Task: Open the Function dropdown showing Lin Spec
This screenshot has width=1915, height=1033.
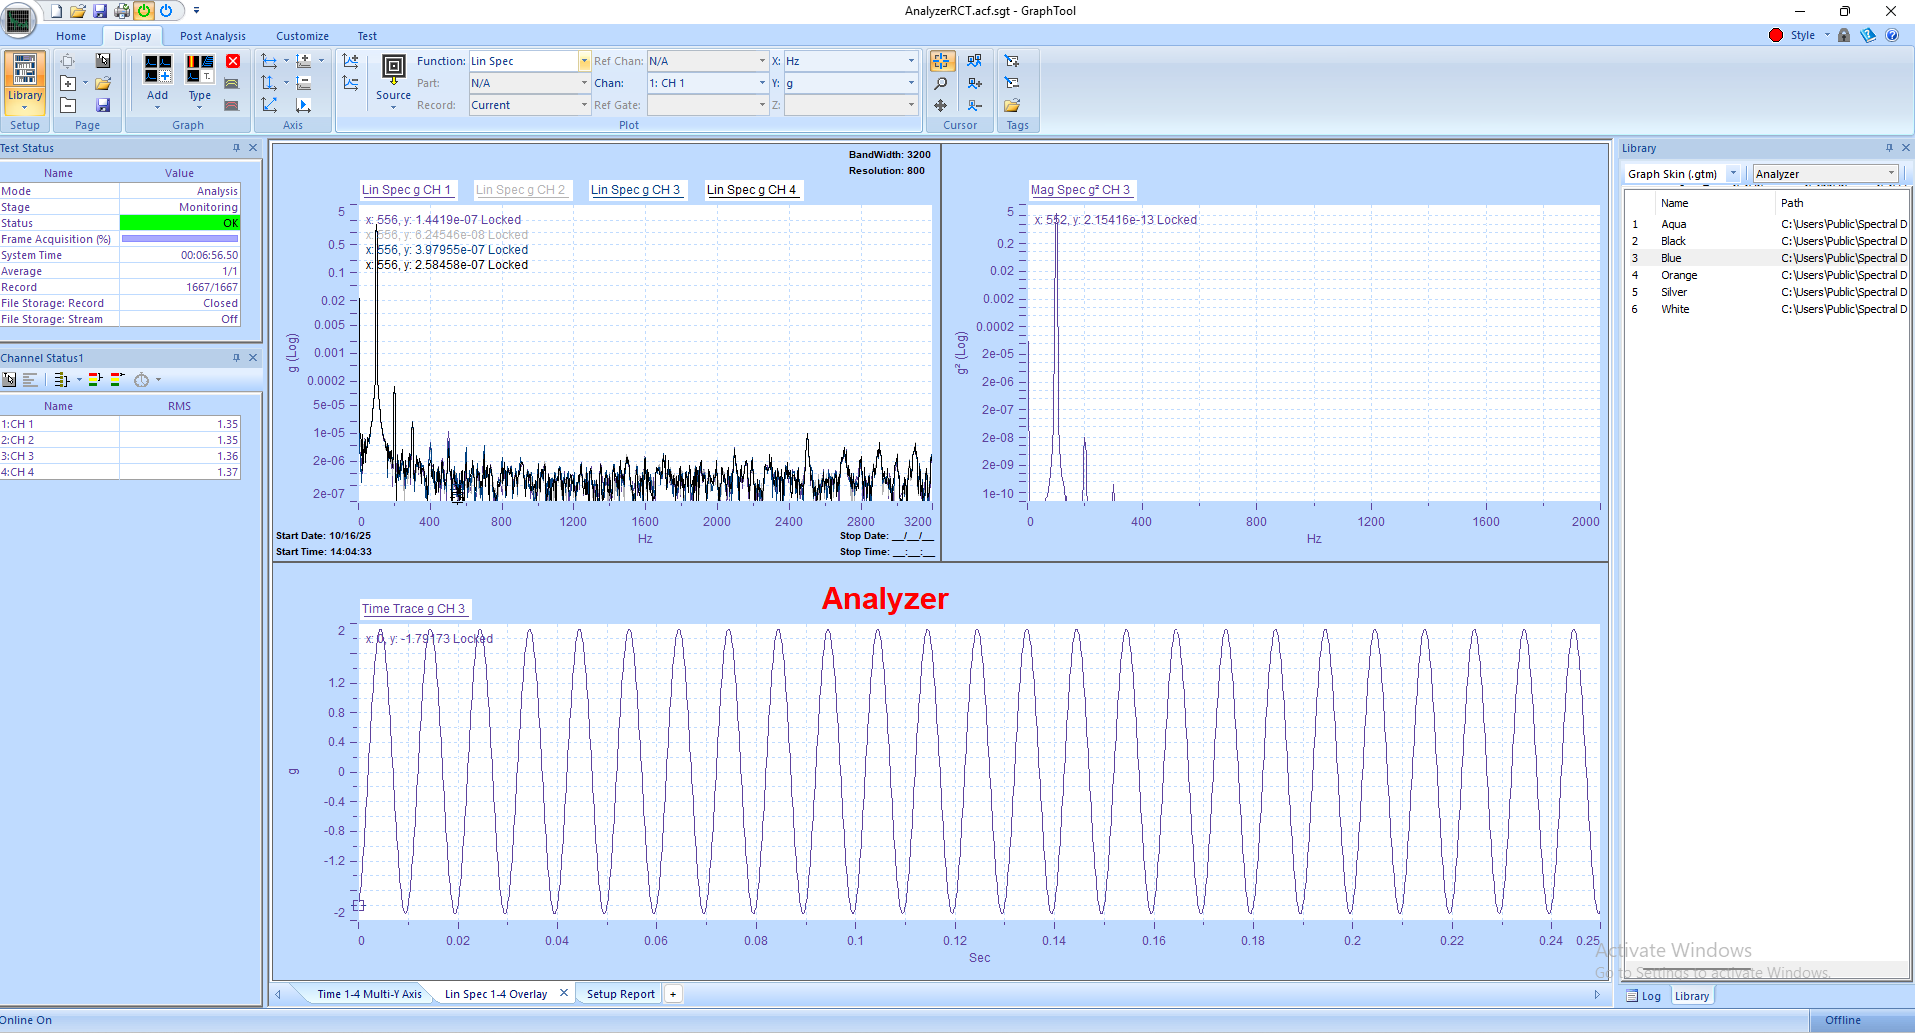Action: 584,60
